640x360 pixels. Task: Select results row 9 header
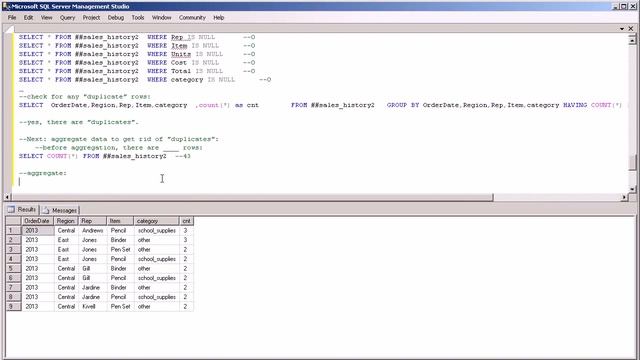pos(13,307)
